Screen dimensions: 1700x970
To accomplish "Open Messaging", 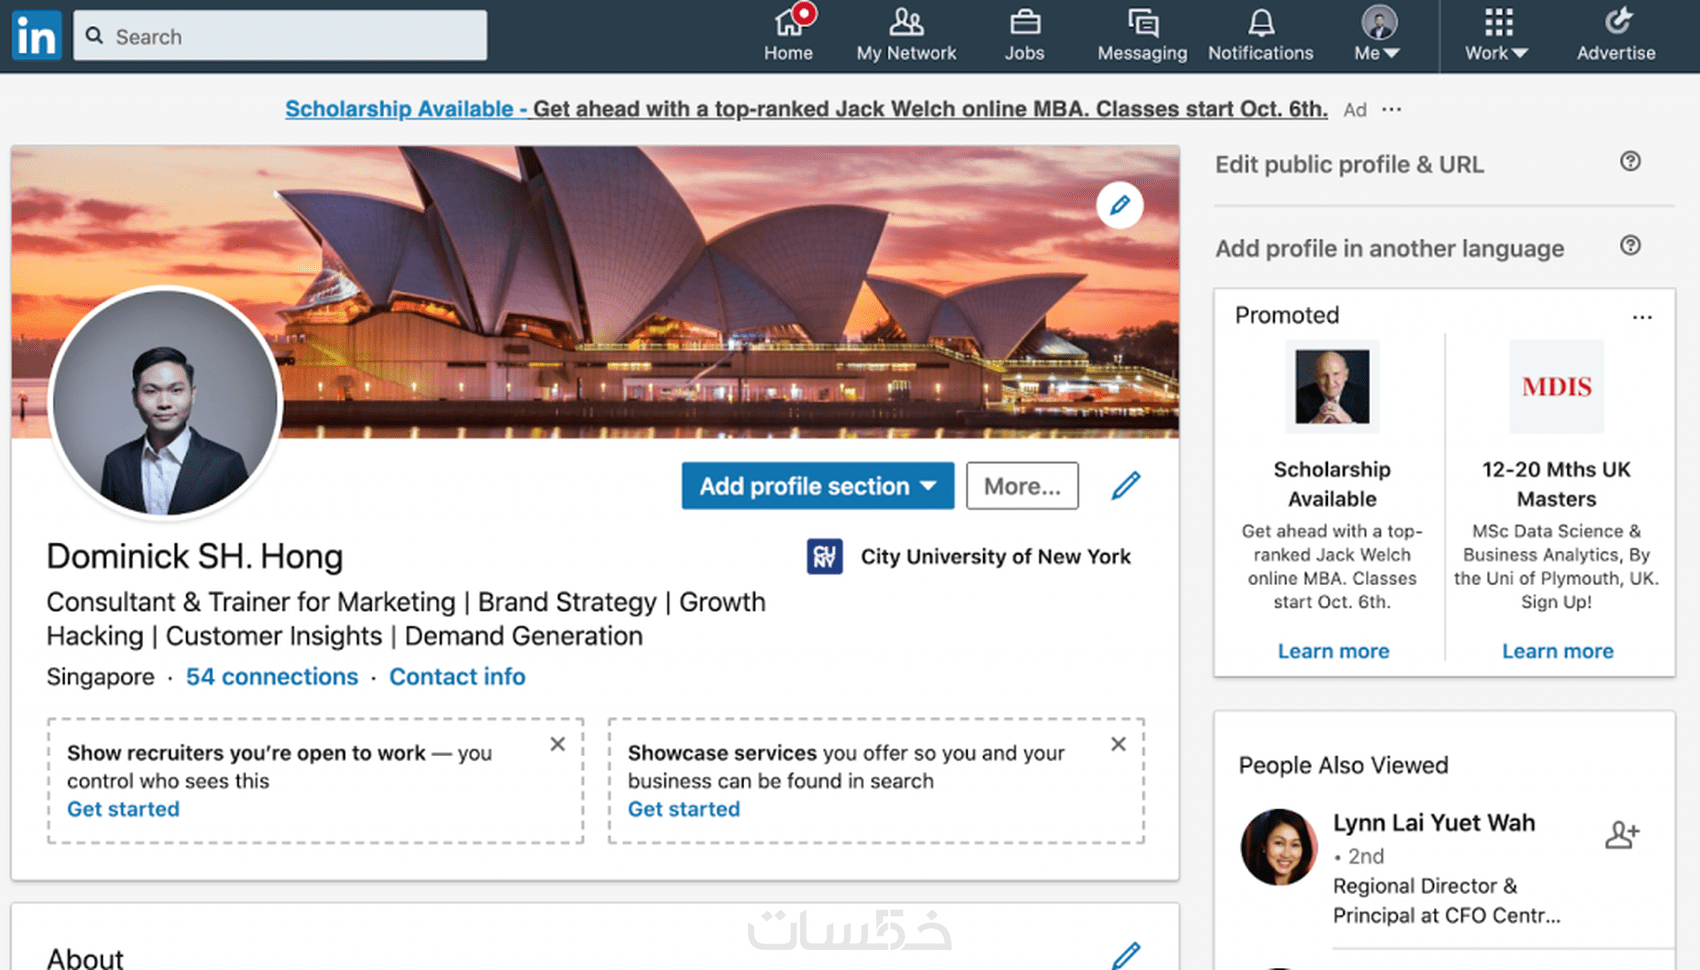I will [1141, 33].
